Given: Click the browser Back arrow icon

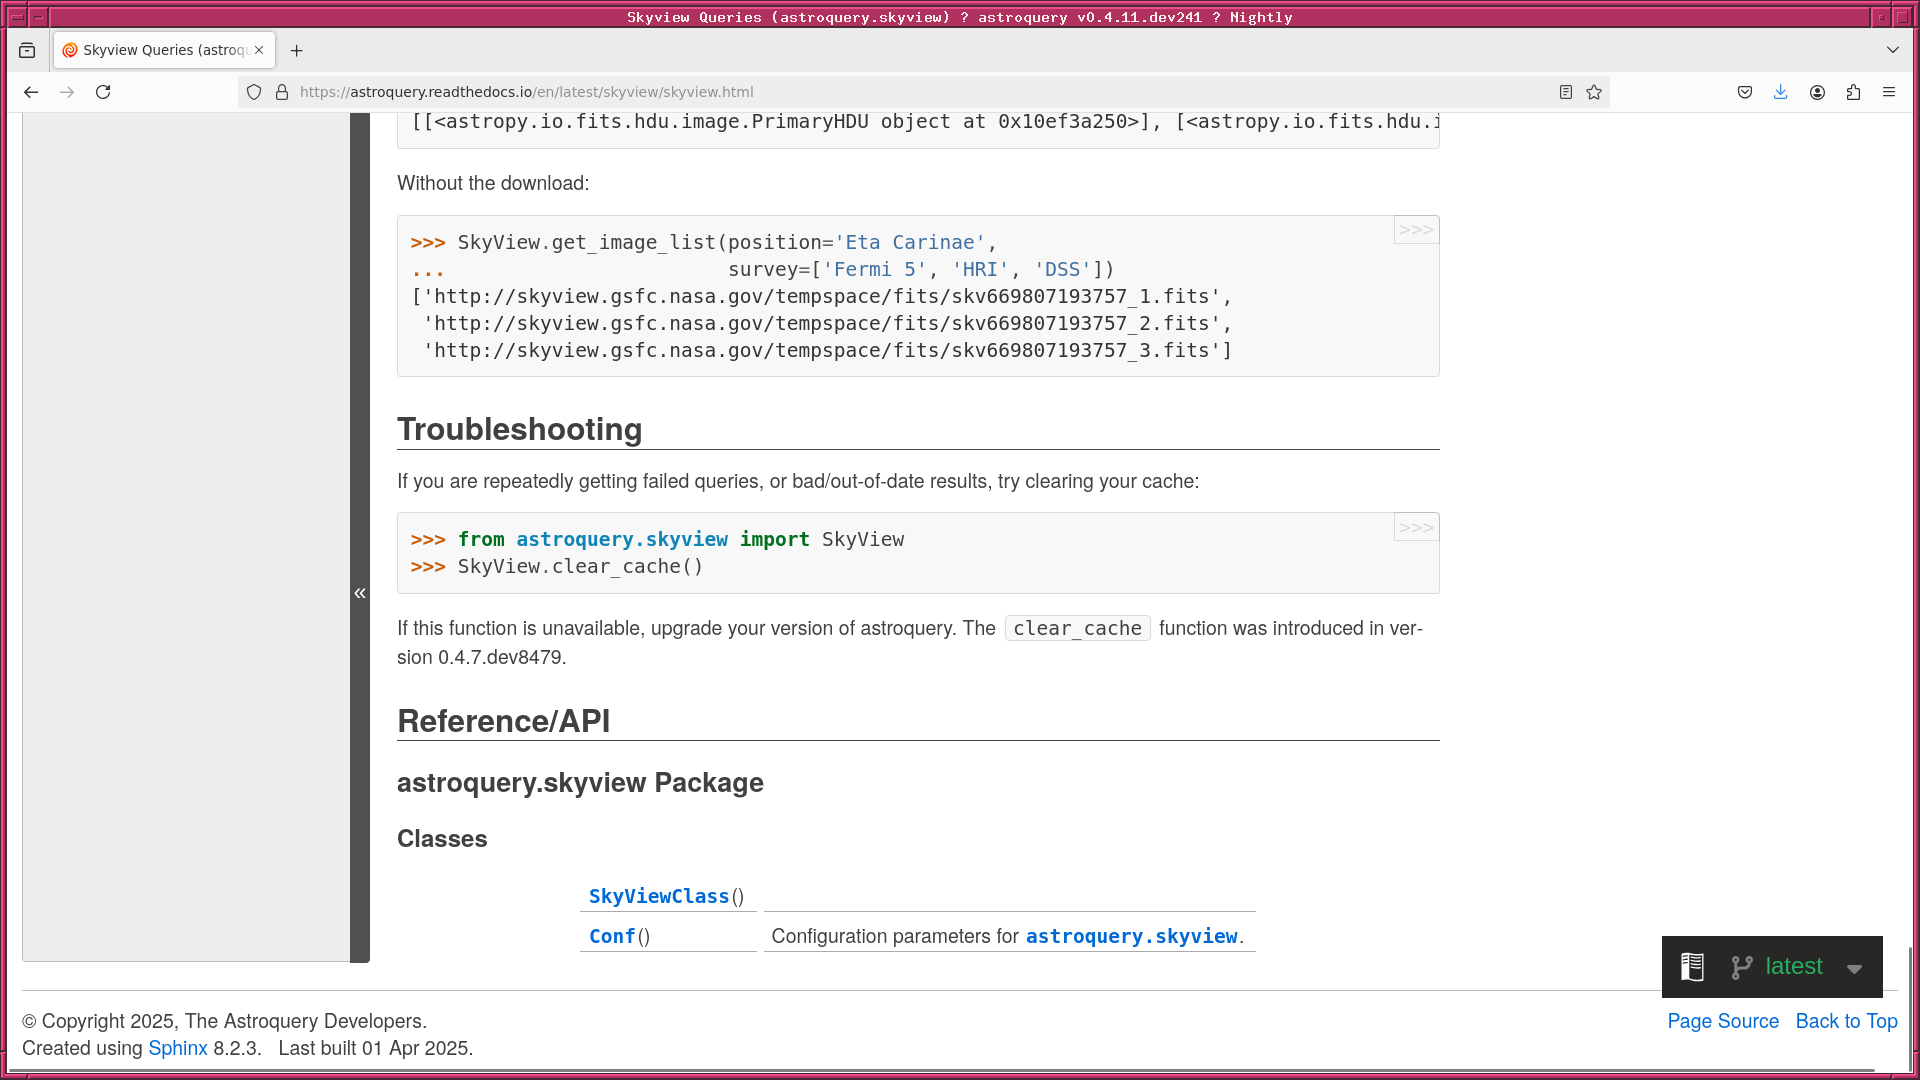Looking at the screenshot, I should (x=31, y=92).
